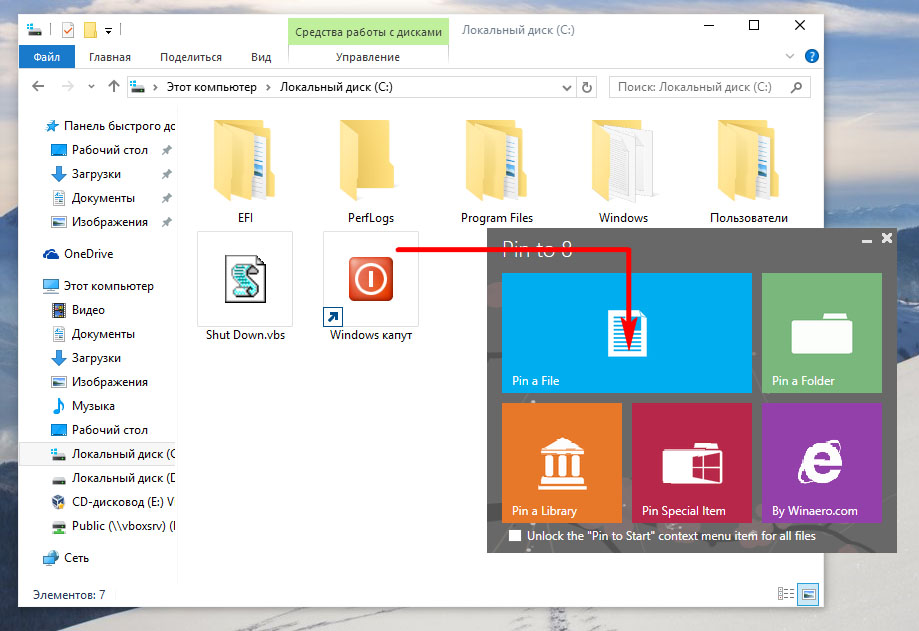The width and height of the screenshot is (919, 631).
Task: Open the Customize Quick Access Toolbar dropdown
Action: point(108,30)
